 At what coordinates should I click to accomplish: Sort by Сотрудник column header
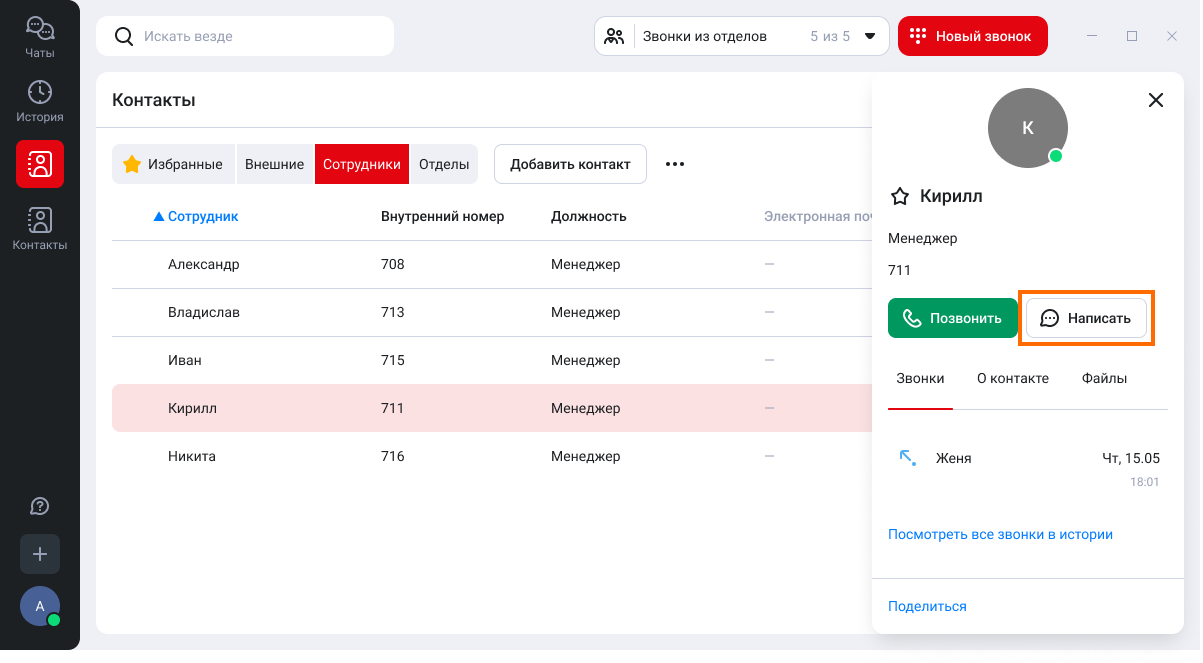(x=202, y=216)
